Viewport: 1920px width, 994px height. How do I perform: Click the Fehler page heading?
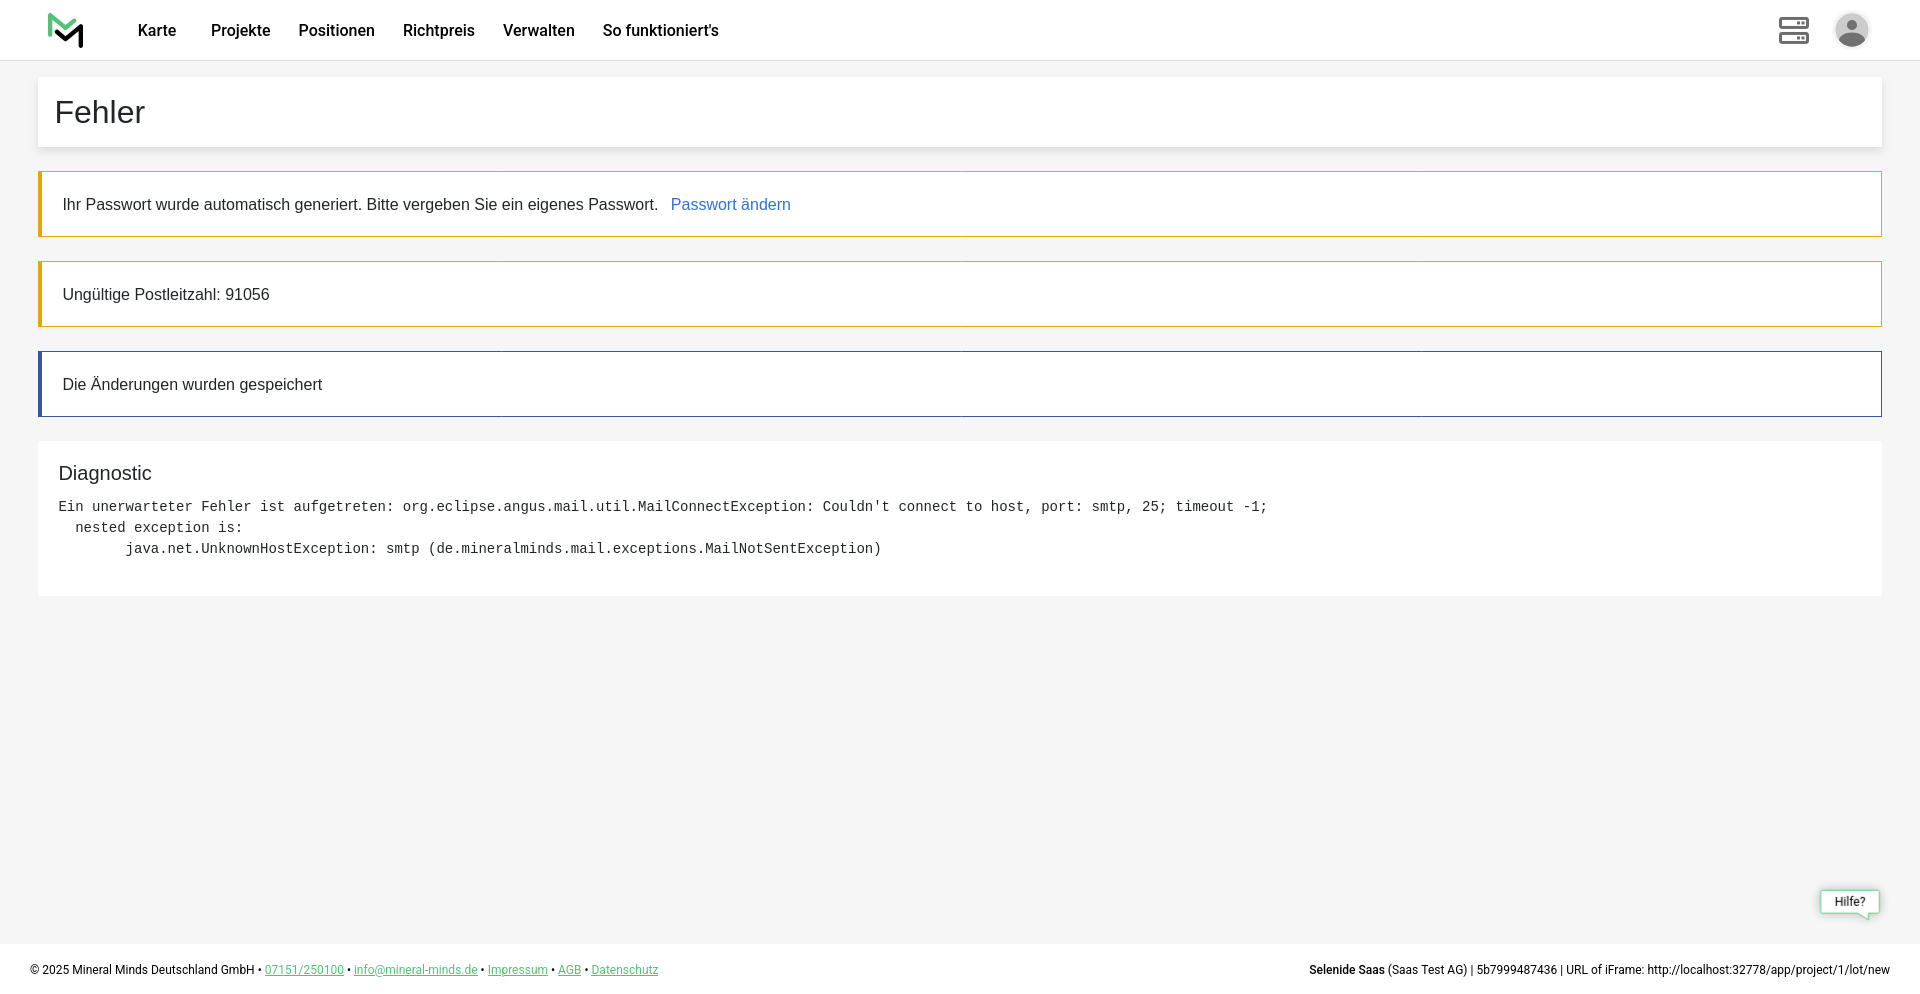click(100, 113)
